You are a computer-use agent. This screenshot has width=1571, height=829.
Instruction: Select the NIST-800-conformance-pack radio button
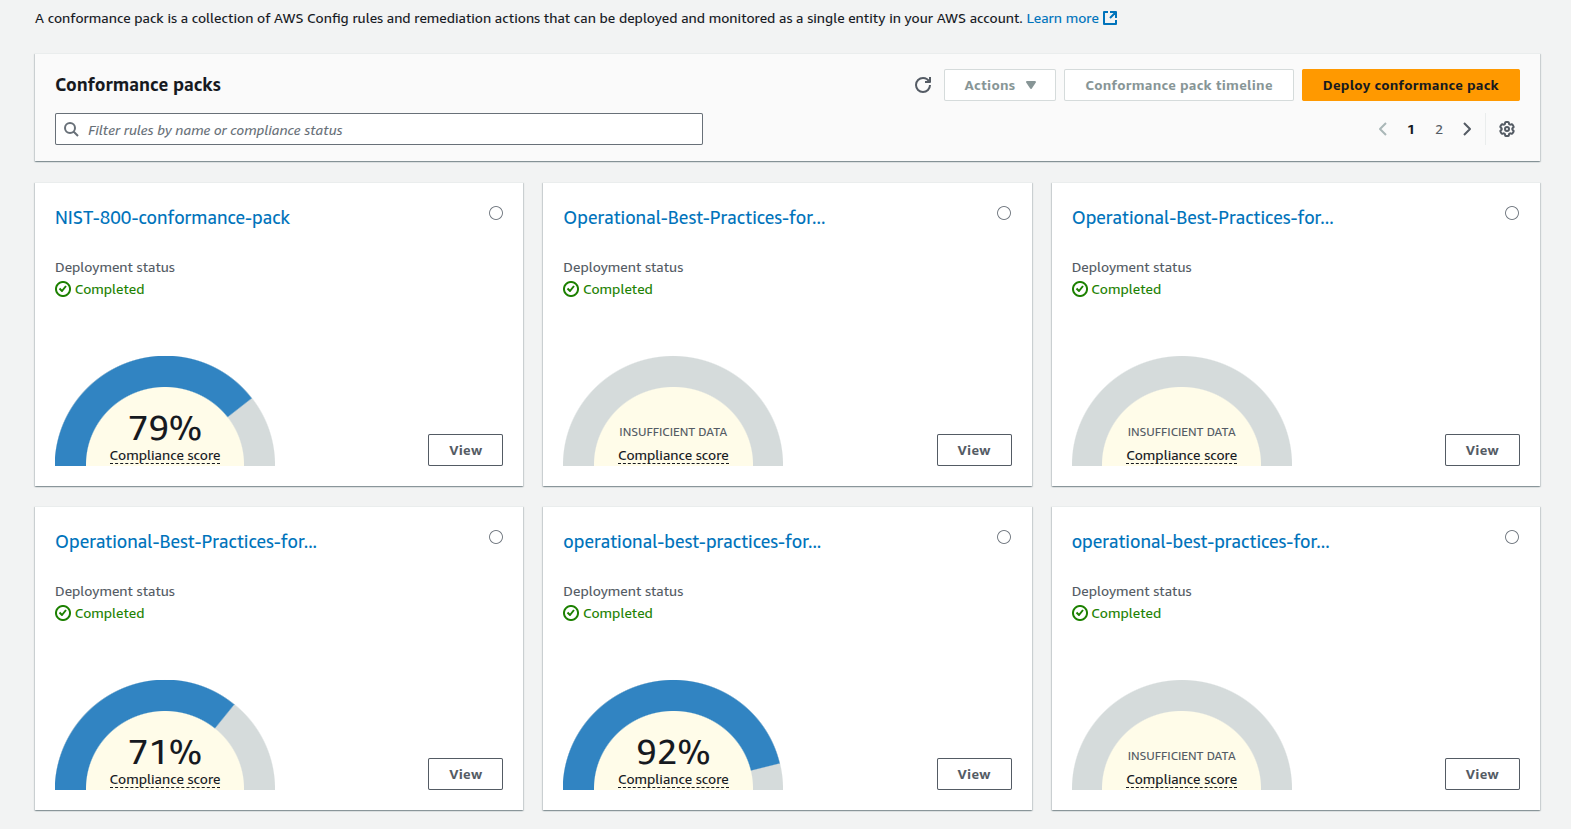tap(496, 213)
